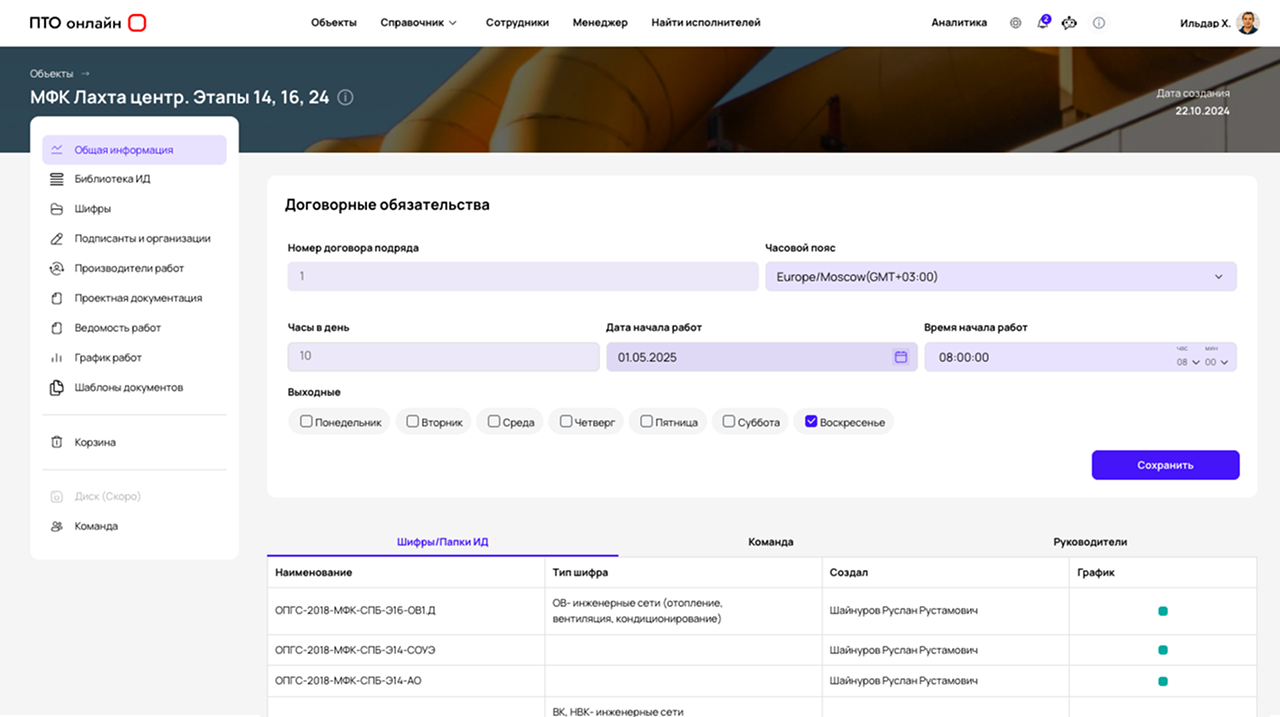Open calendar picker in start date field
1280x717 pixels.
[x=900, y=357]
